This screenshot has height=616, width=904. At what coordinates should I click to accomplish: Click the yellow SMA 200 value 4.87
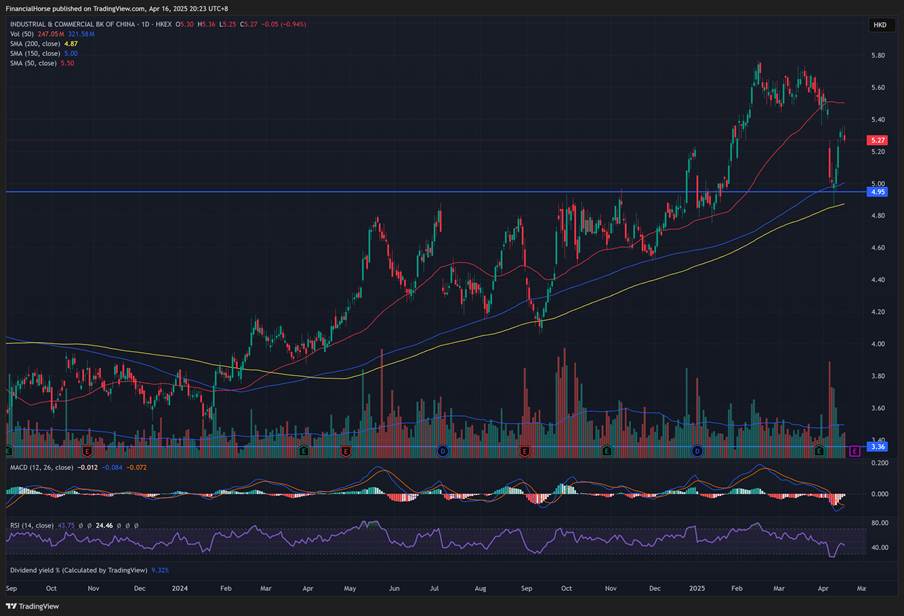coord(71,44)
